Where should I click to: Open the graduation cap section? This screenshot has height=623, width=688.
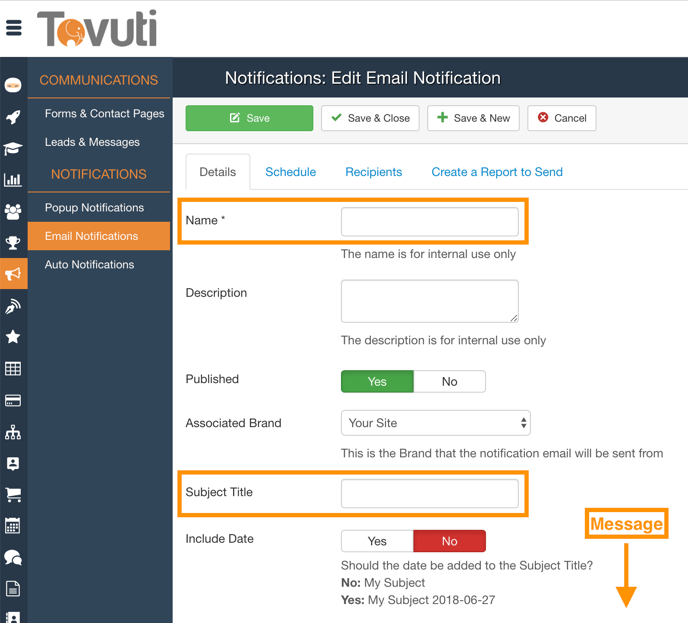[13, 149]
